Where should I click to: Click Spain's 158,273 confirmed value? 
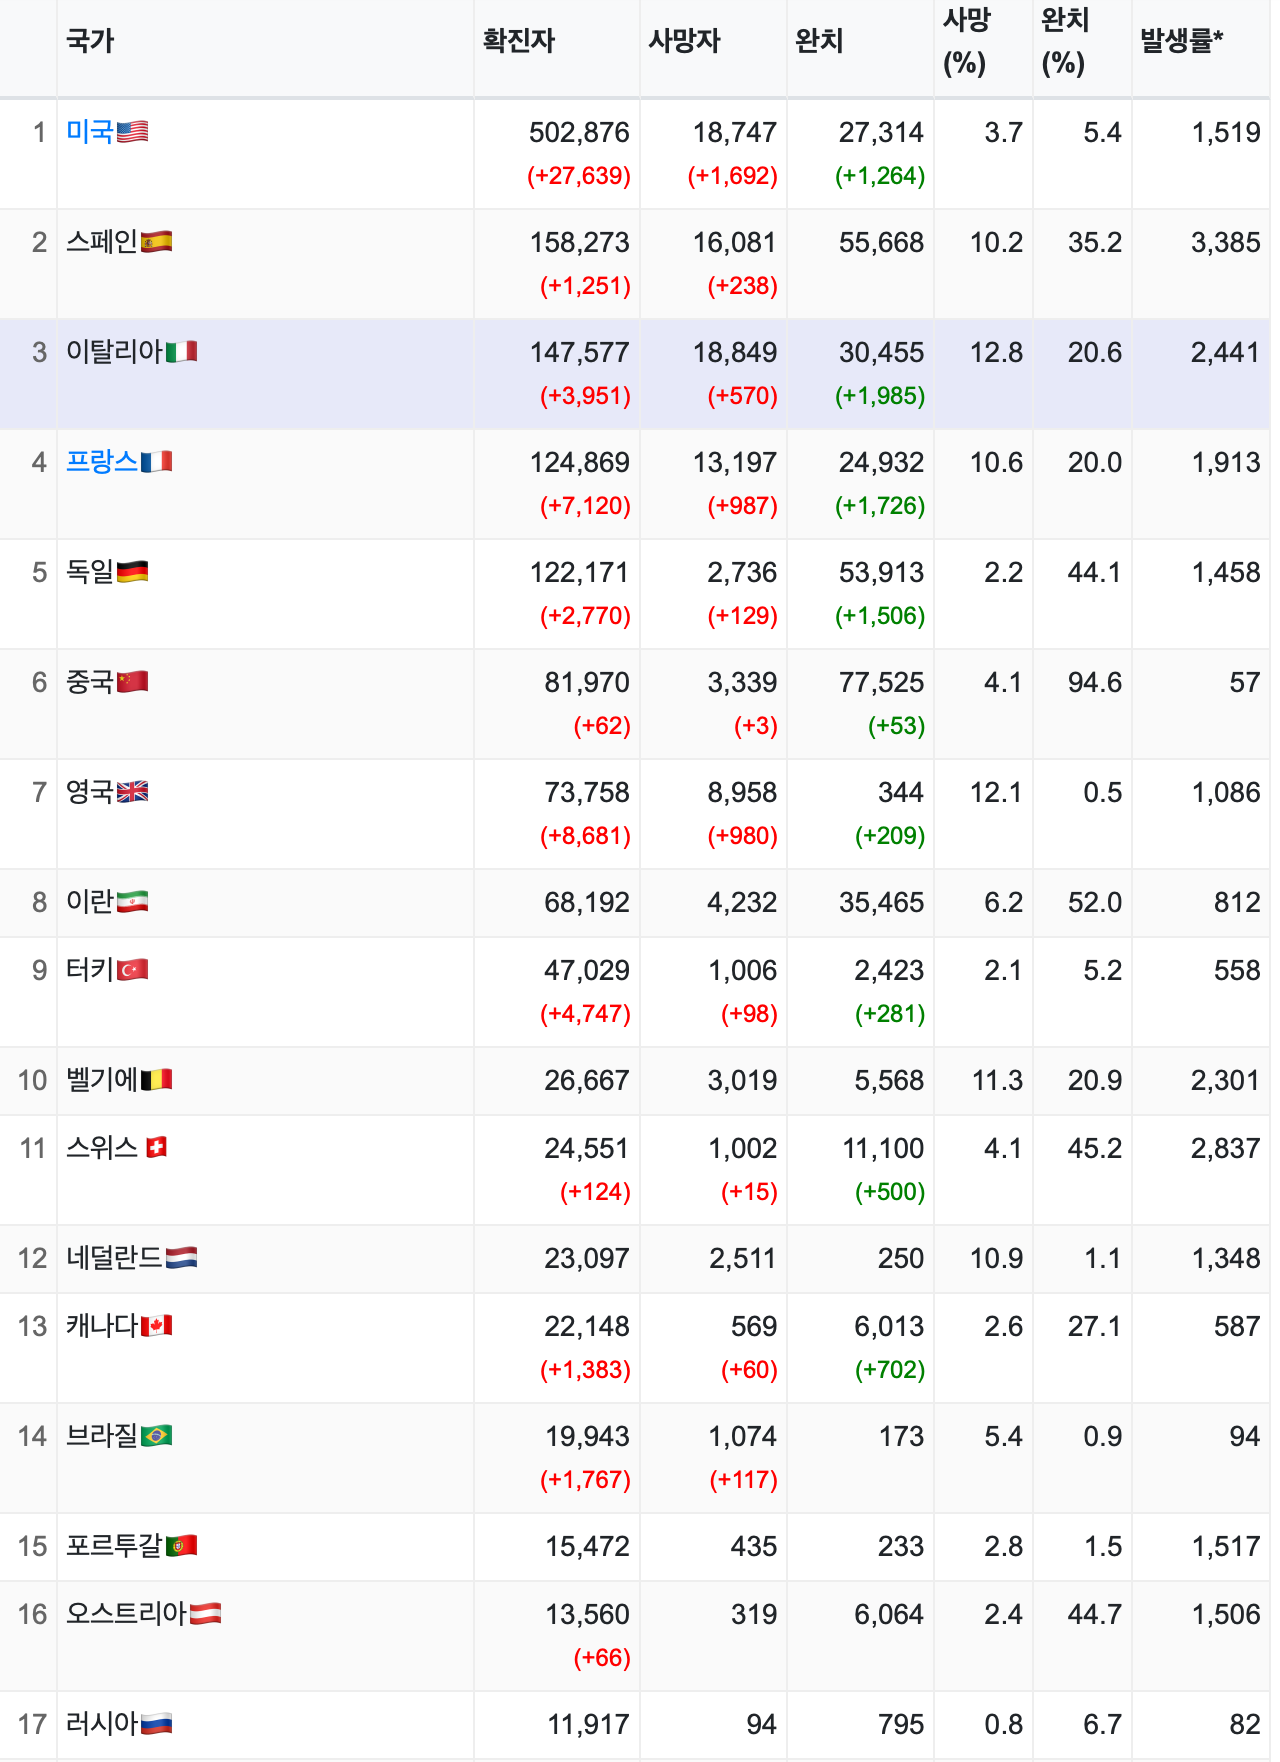pyautogui.click(x=579, y=243)
